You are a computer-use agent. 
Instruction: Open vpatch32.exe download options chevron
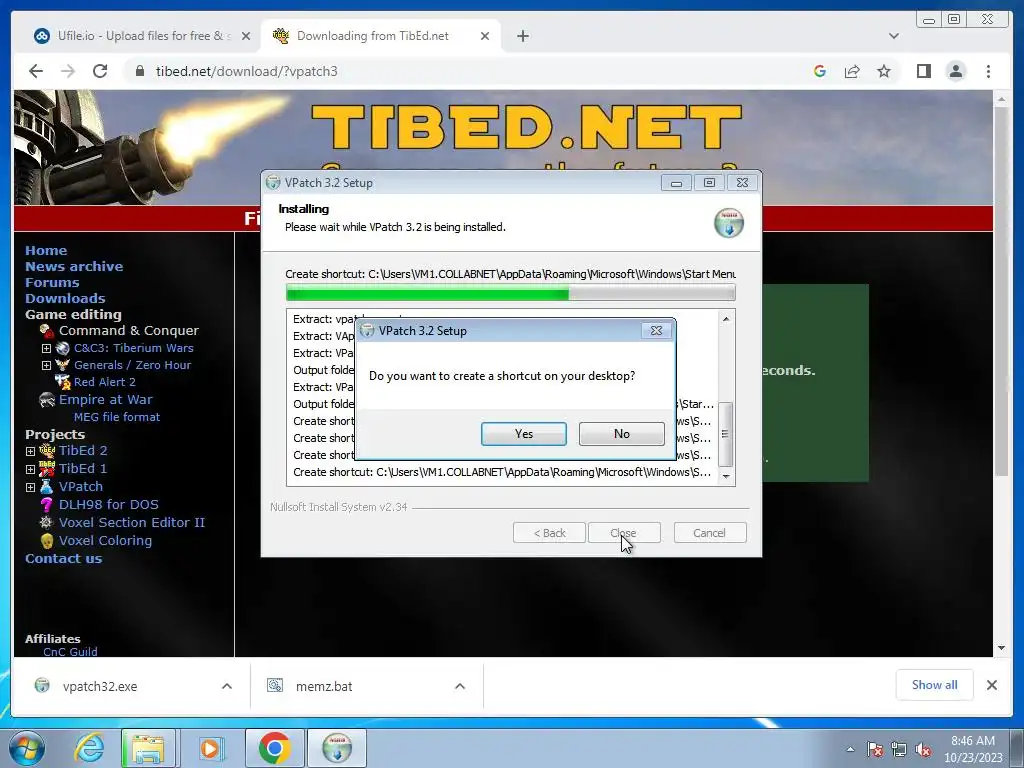click(227, 686)
